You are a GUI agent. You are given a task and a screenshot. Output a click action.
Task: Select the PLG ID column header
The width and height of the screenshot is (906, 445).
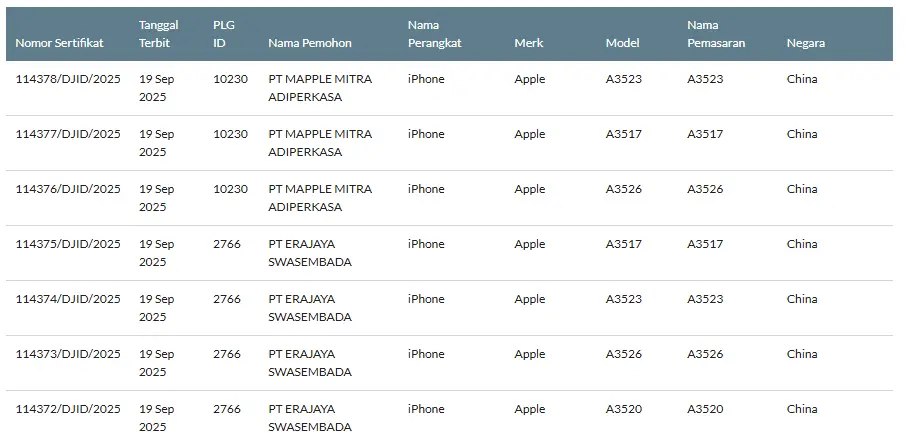point(224,34)
